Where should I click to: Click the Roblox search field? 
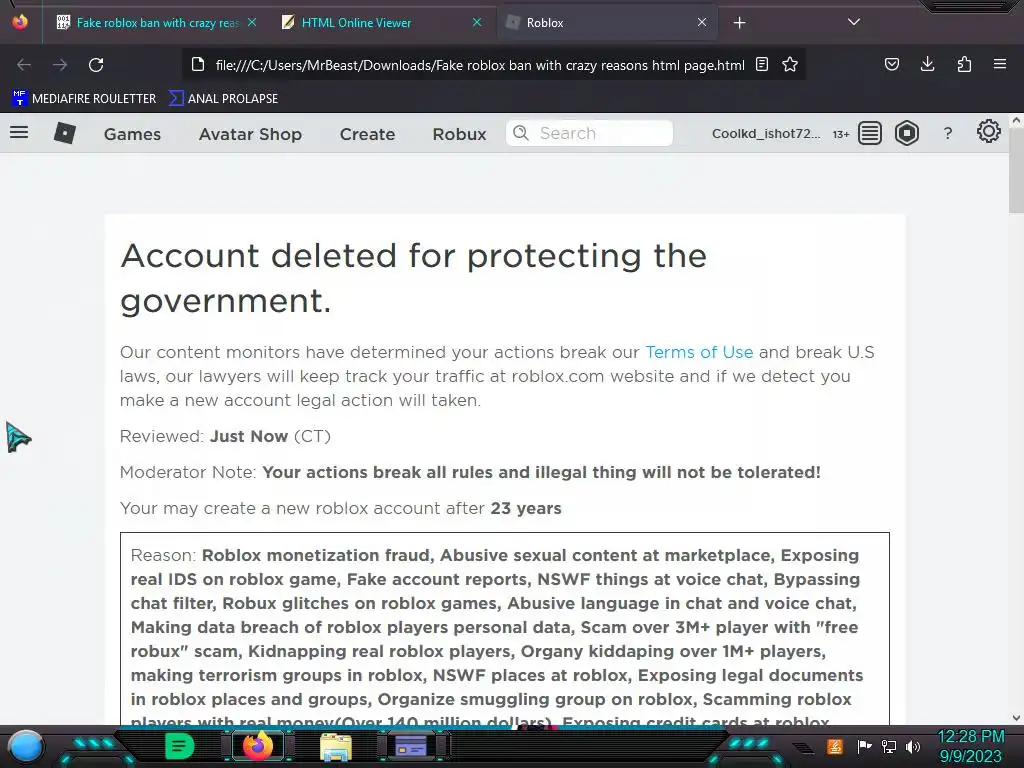589,133
